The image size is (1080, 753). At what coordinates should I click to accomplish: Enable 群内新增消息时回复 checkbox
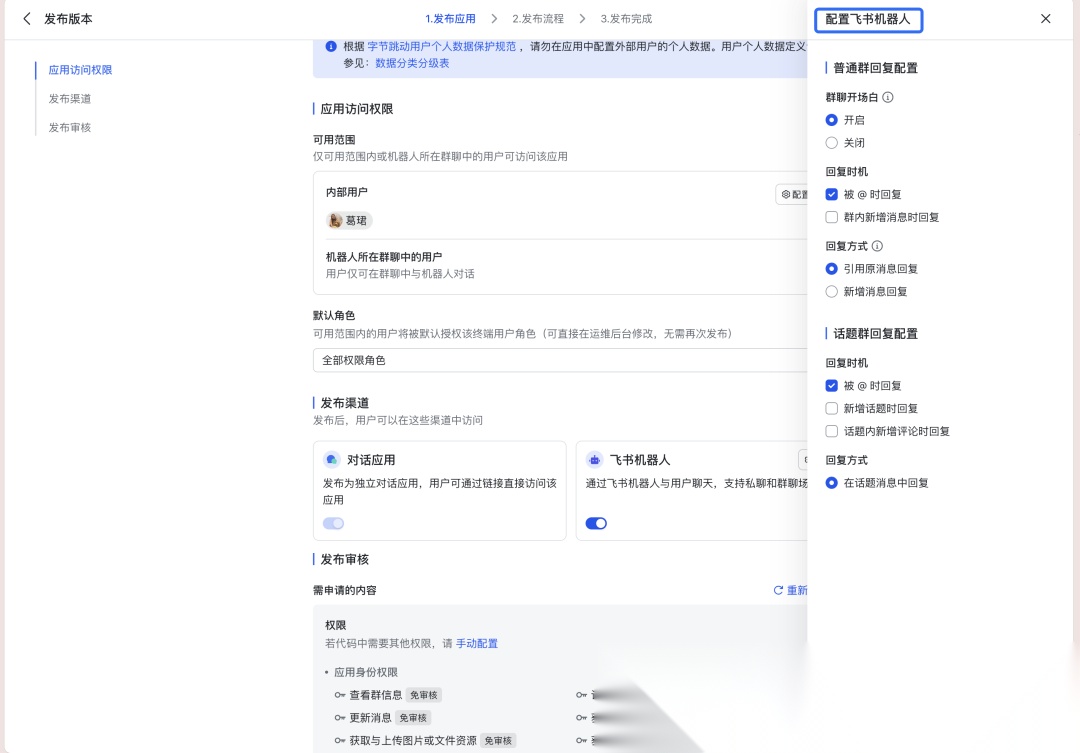(831, 217)
